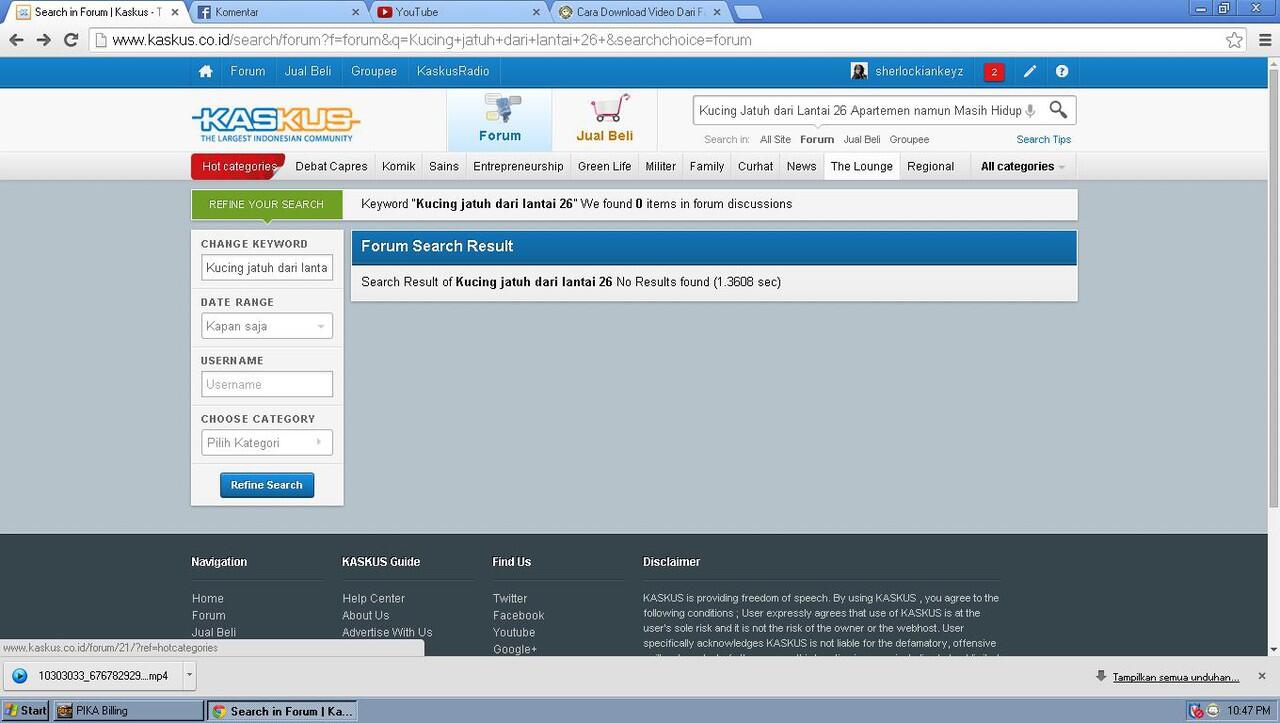Close the YouTube tab
The image size is (1280, 723).
click(536, 12)
